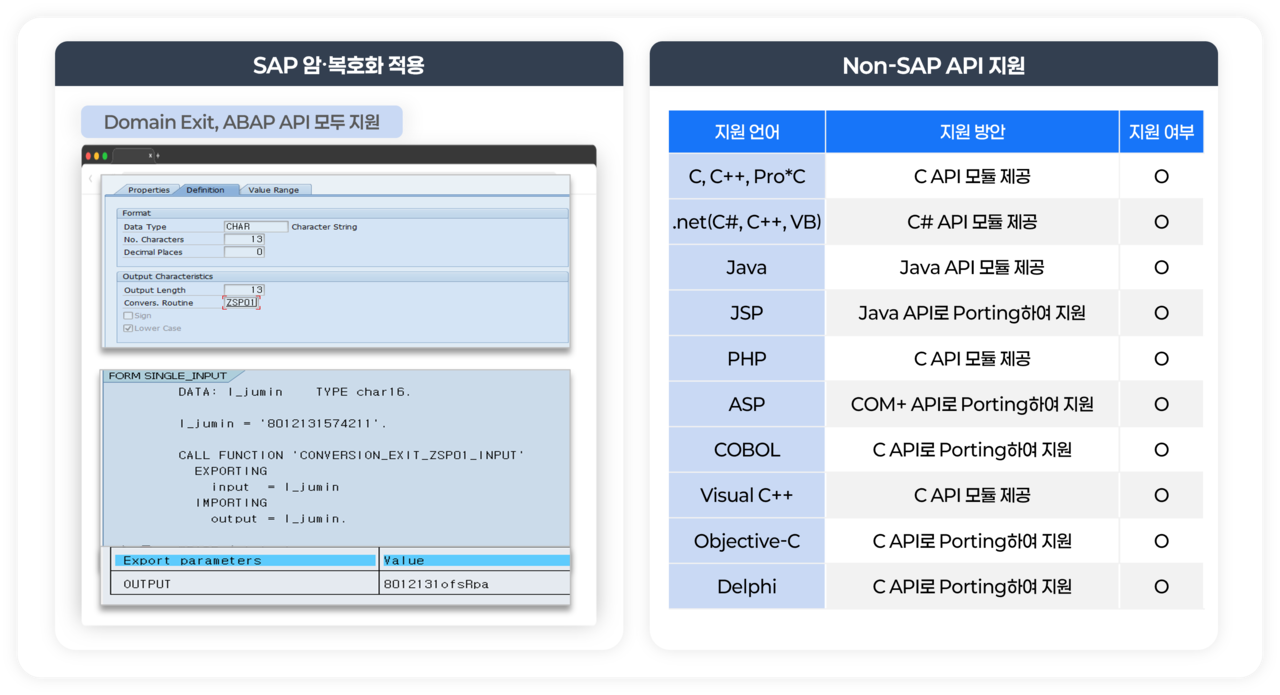The image size is (1280, 695).
Task: Click the 'DATA: l_jumin TYPE char16' line
Action: (295, 392)
